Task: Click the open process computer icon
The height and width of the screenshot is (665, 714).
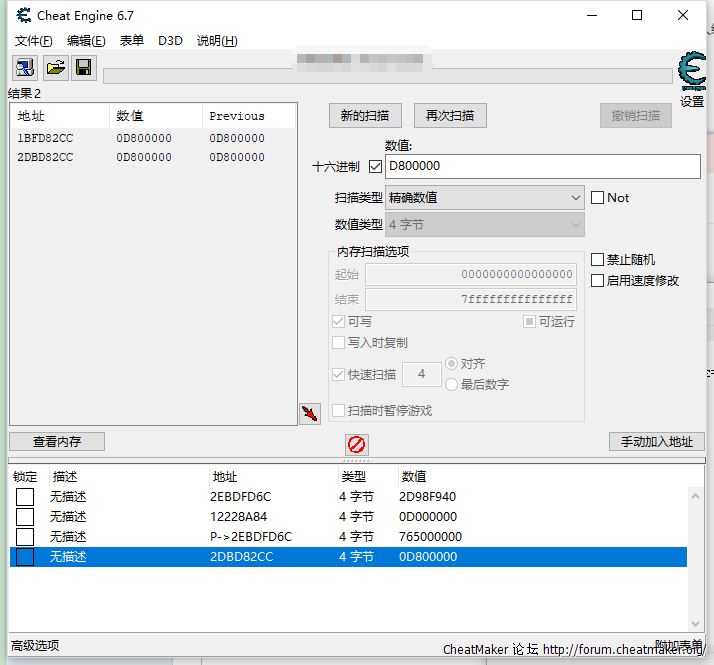Action: 24,68
